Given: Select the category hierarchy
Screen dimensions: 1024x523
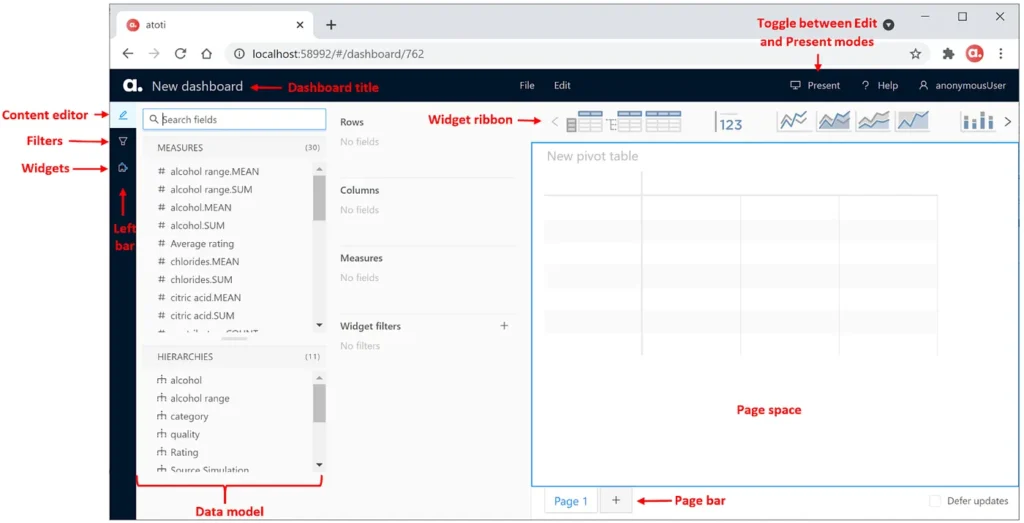Looking at the screenshot, I should pyautogui.click(x=189, y=416).
